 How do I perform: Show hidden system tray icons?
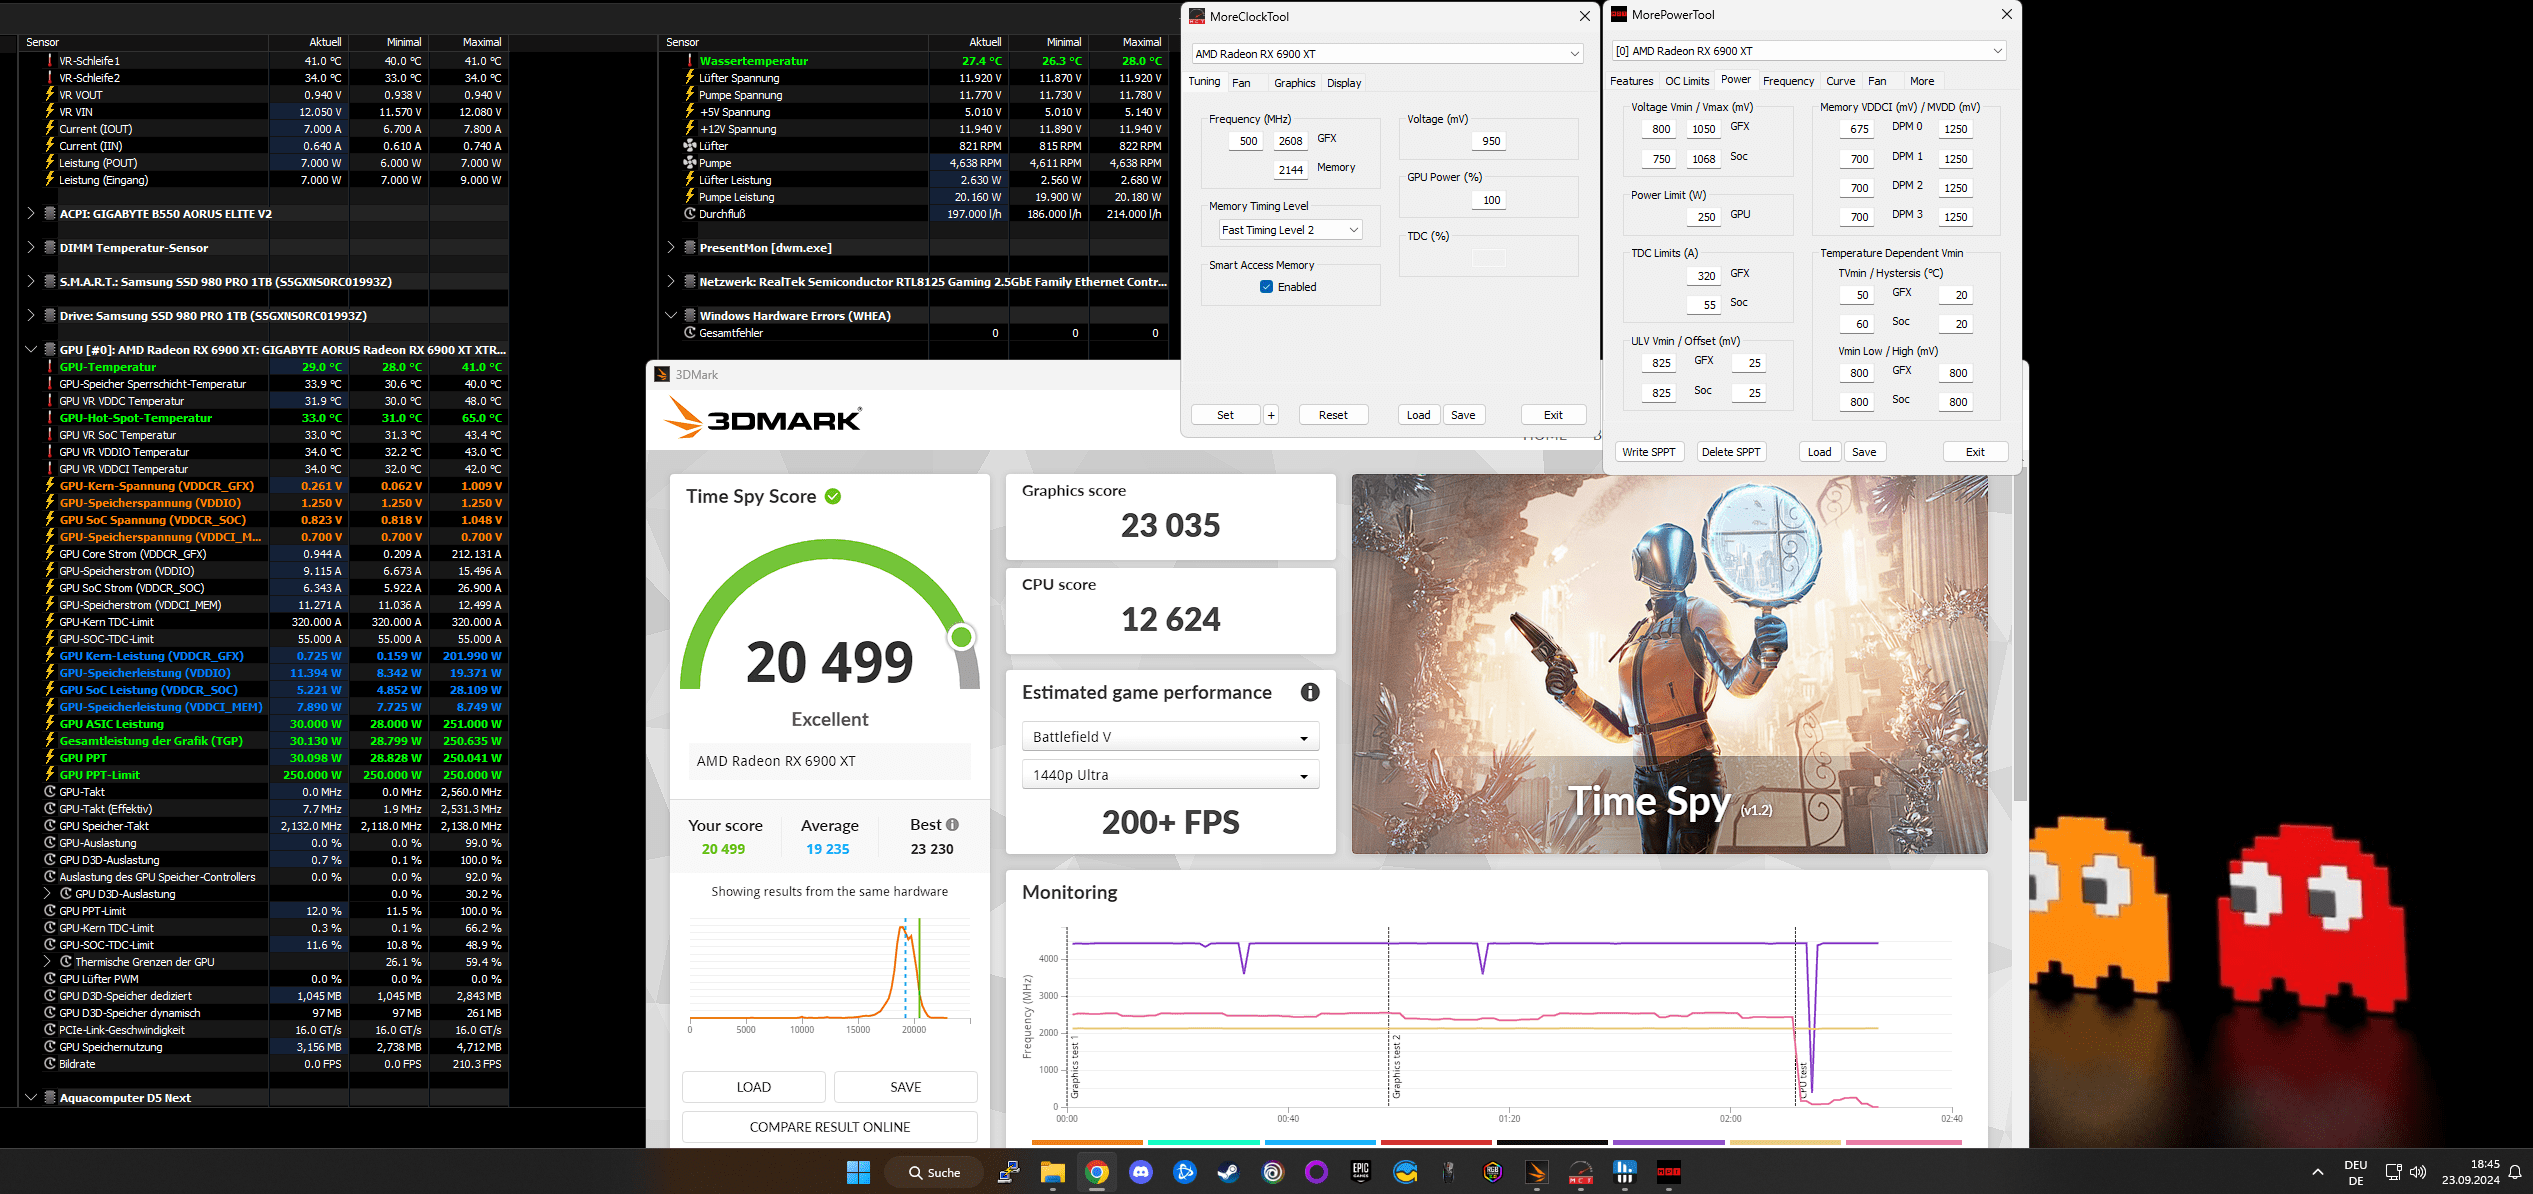[x=2318, y=1172]
